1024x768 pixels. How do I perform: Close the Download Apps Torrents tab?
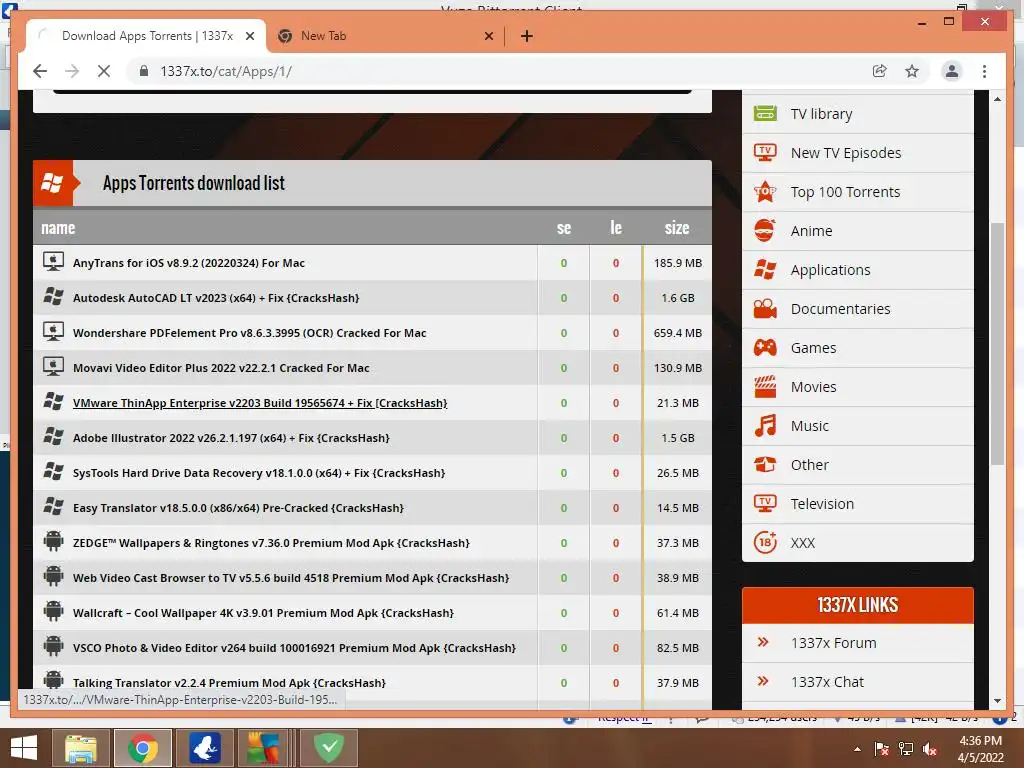pos(249,36)
